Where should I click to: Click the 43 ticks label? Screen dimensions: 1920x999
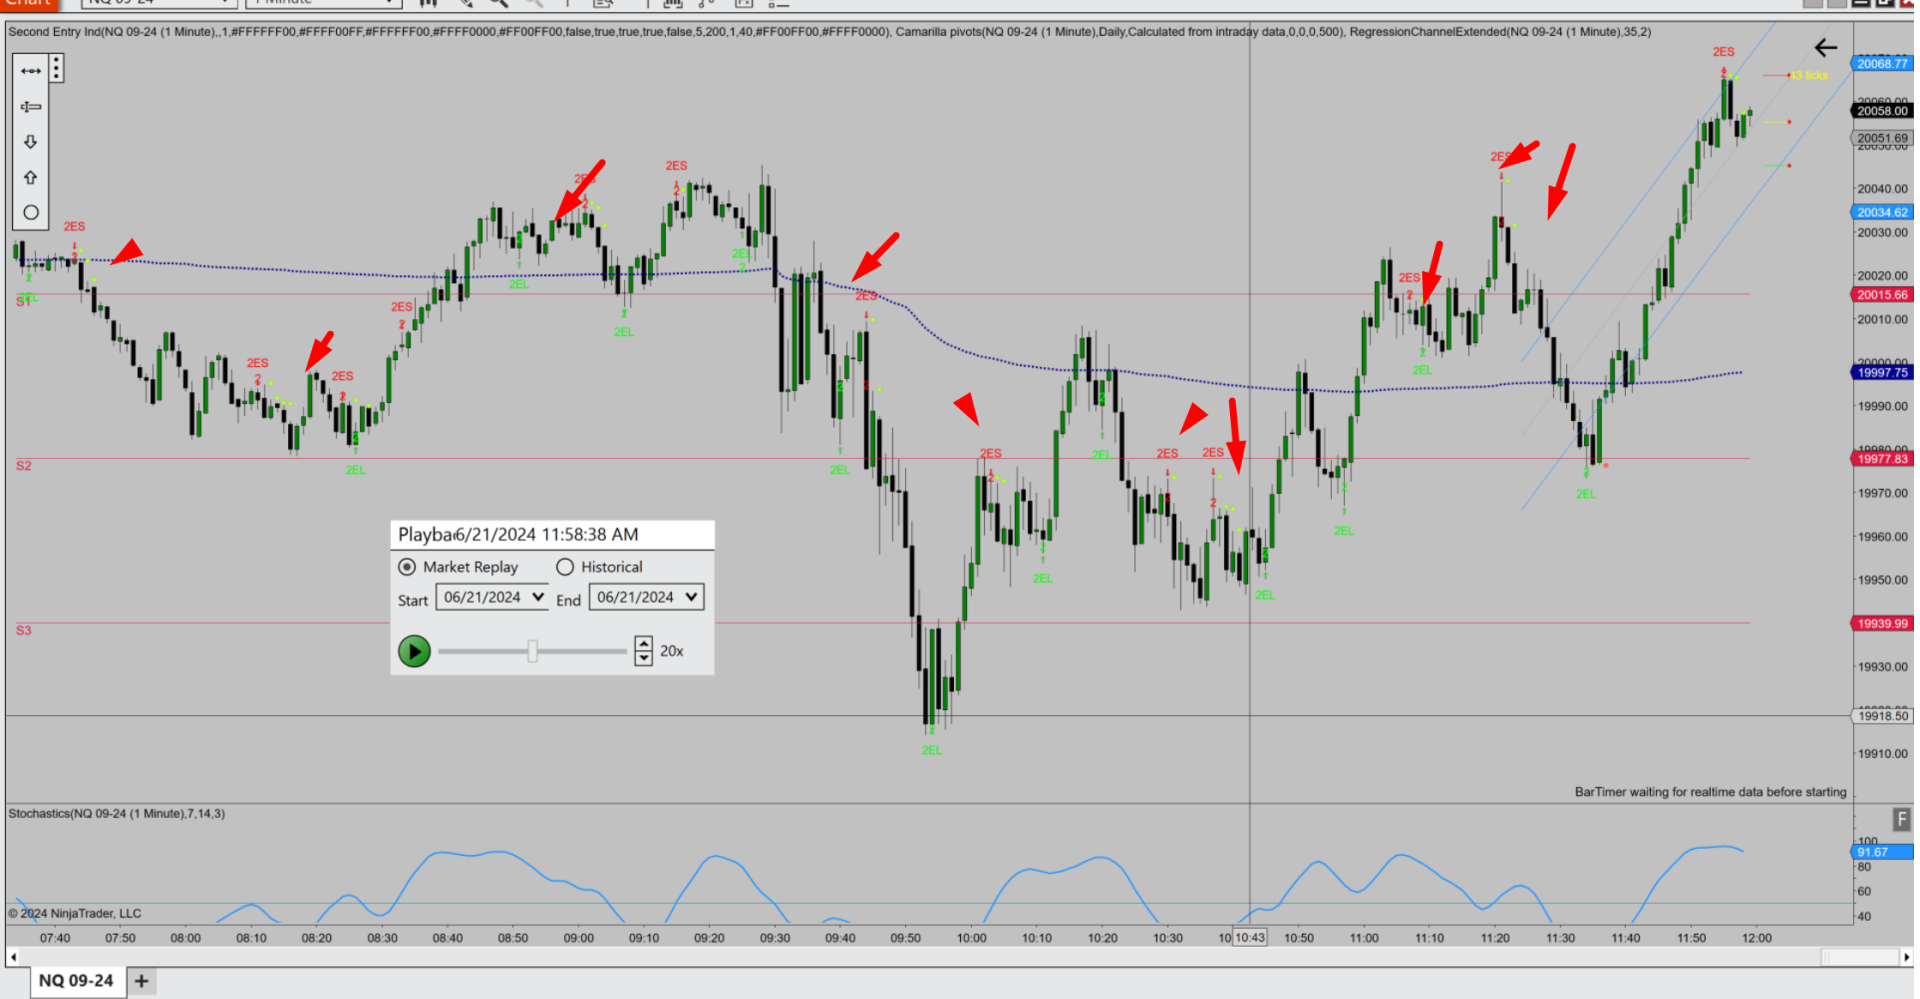(1808, 76)
